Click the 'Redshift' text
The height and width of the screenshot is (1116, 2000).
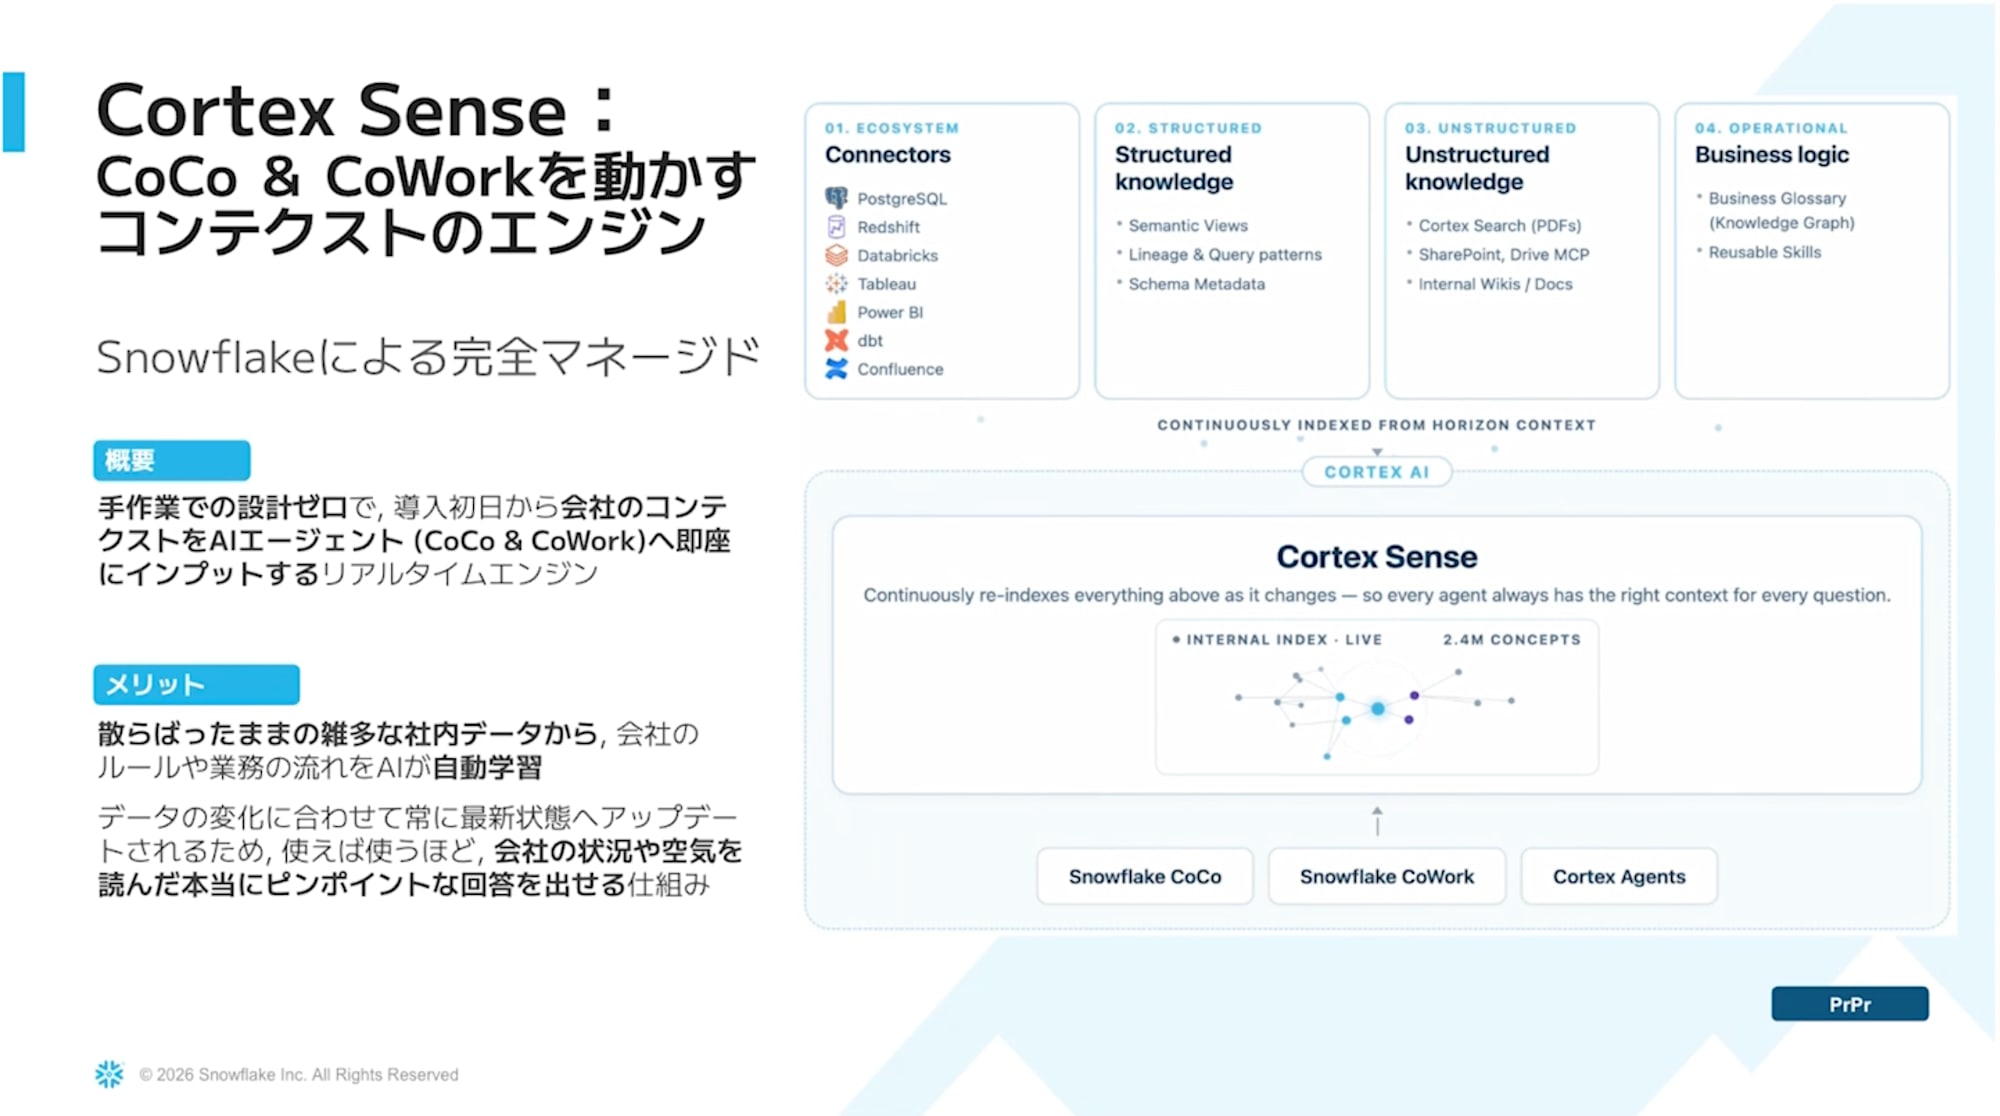888,227
